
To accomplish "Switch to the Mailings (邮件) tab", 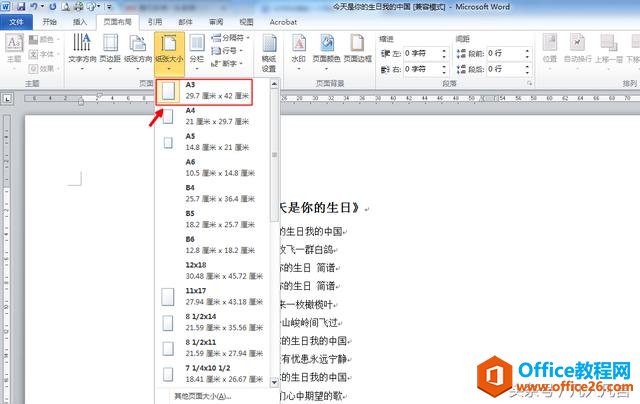I will point(185,22).
